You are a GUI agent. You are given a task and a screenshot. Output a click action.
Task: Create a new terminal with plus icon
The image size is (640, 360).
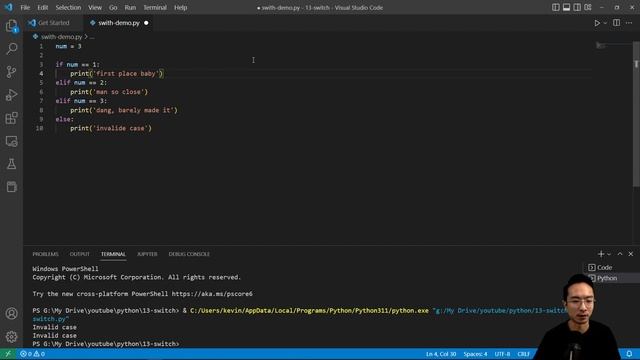click(600, 254)
